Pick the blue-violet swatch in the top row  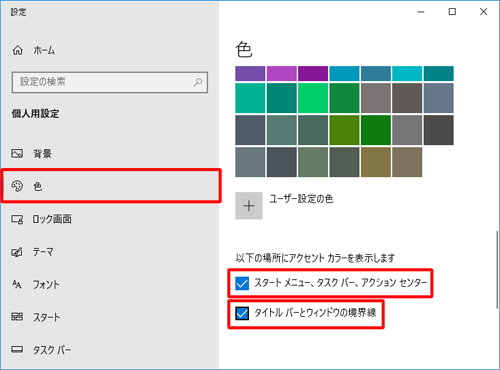250,74
